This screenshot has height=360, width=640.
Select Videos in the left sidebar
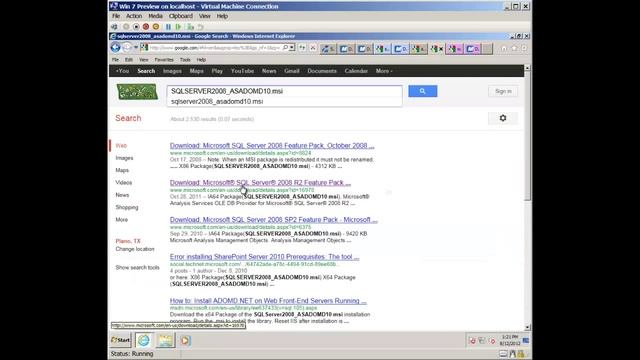124,182
